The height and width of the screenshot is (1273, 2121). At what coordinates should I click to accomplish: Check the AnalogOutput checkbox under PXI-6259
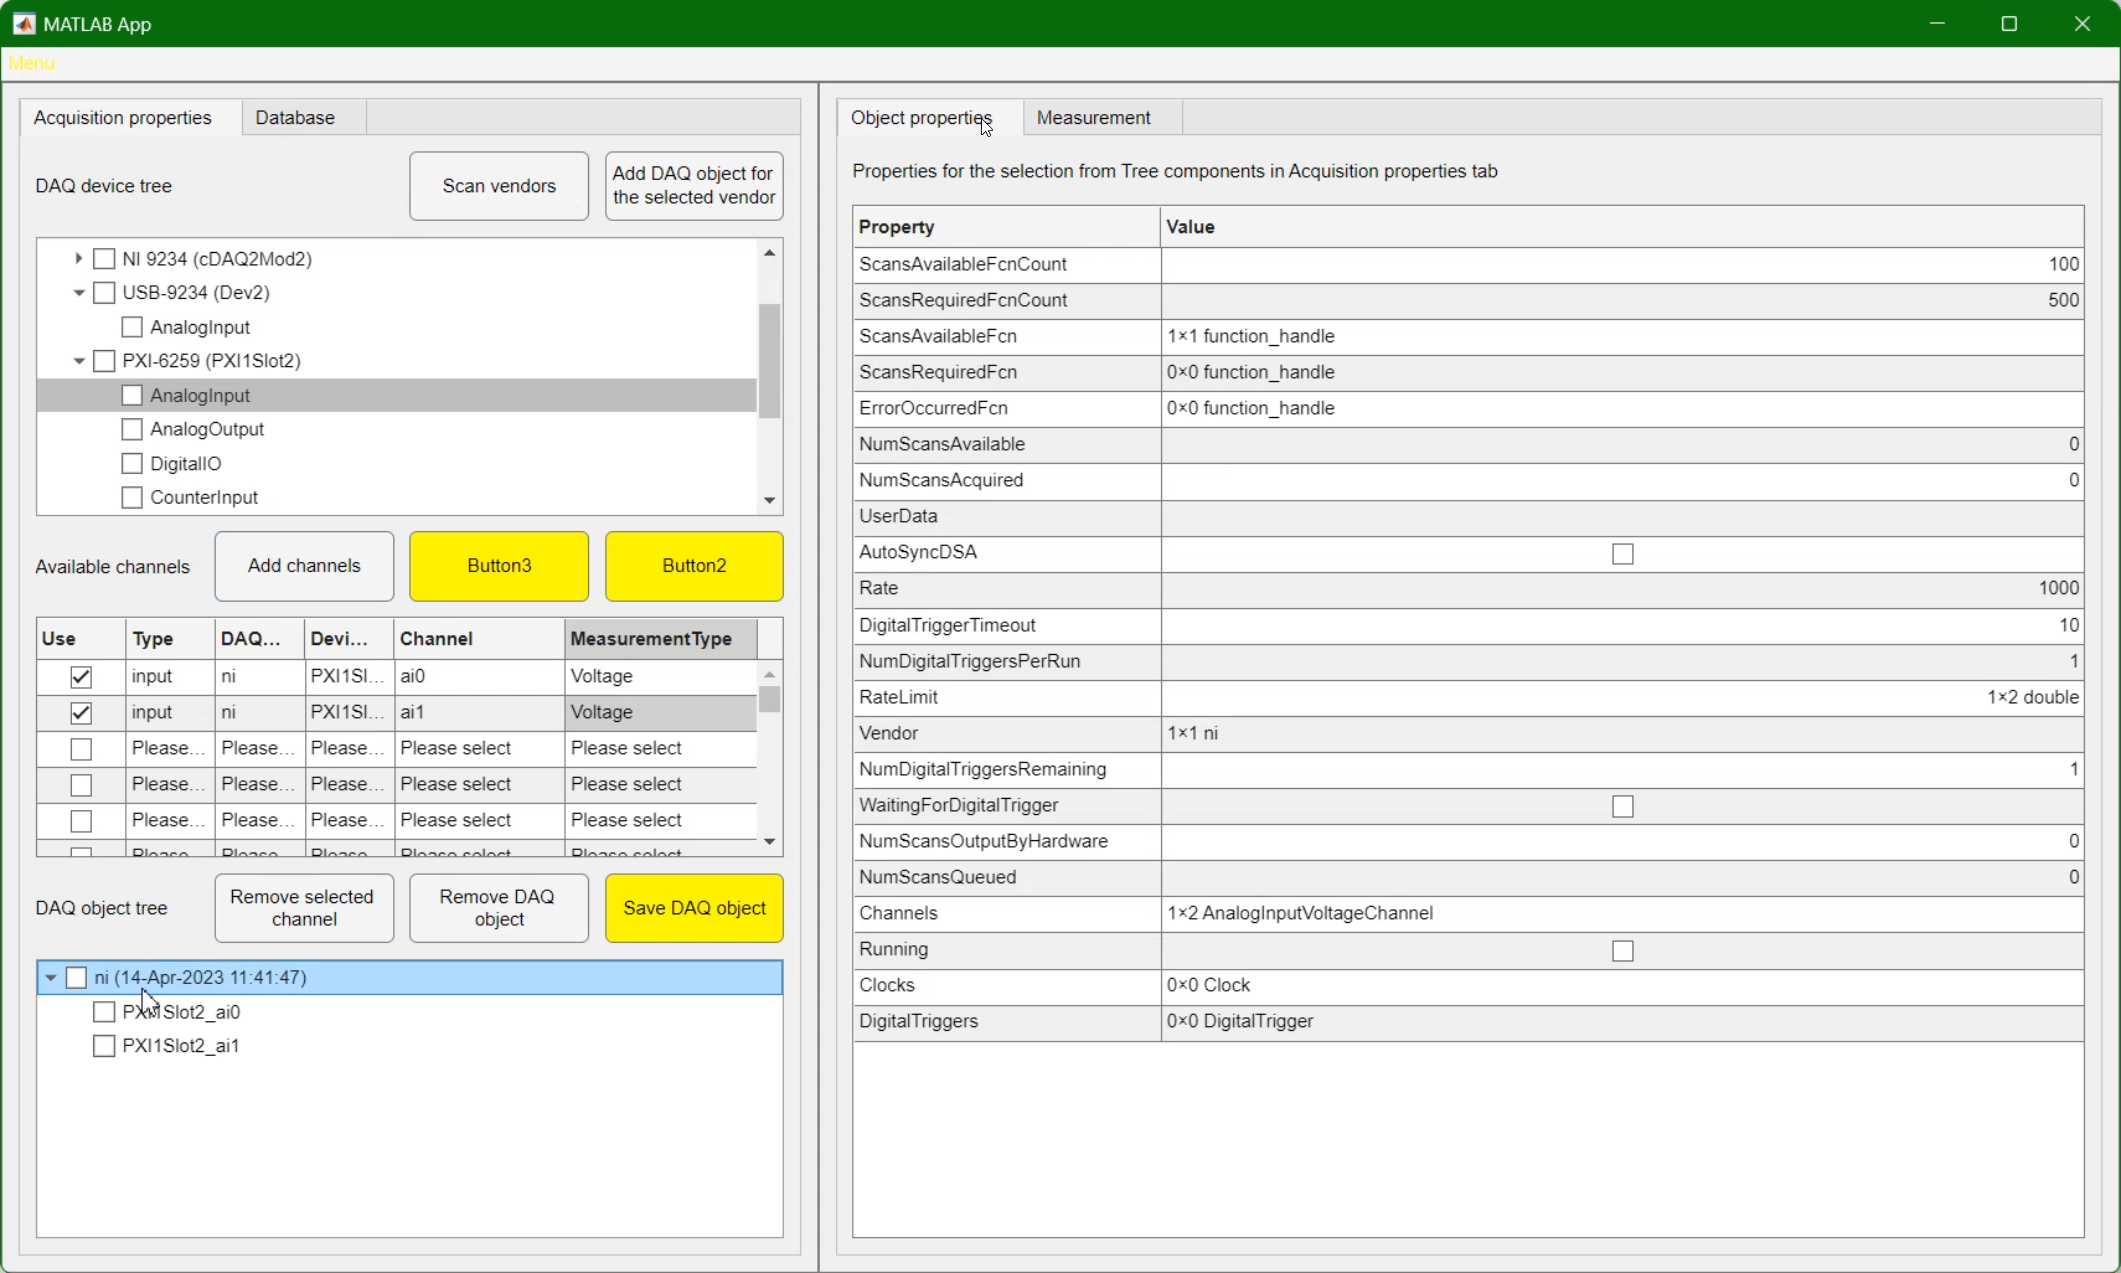[131, 429]
